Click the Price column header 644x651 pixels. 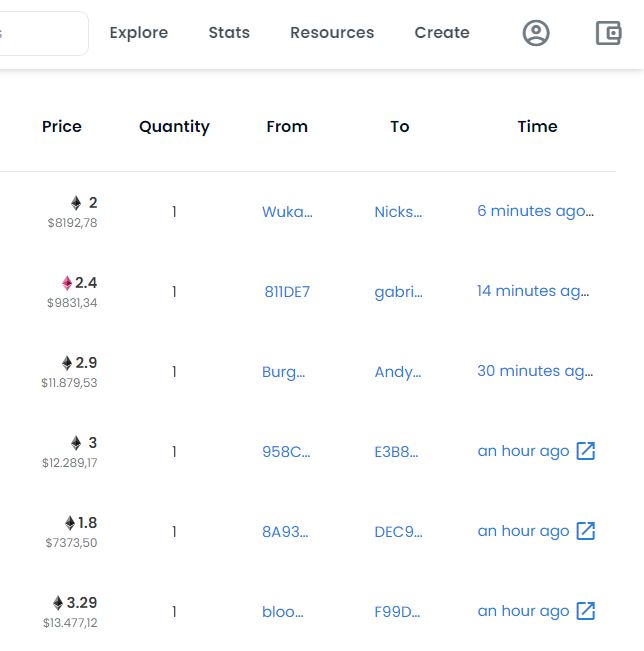[x=62, y=127]
